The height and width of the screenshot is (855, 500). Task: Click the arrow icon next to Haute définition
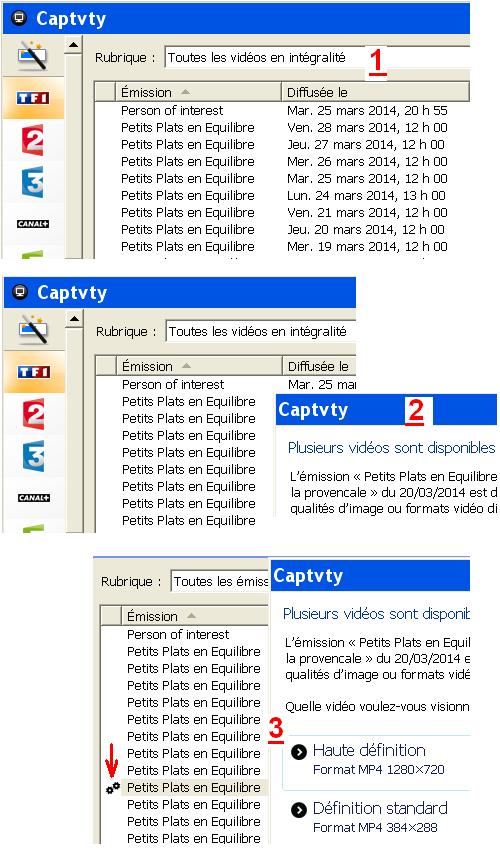pos(299,752)
